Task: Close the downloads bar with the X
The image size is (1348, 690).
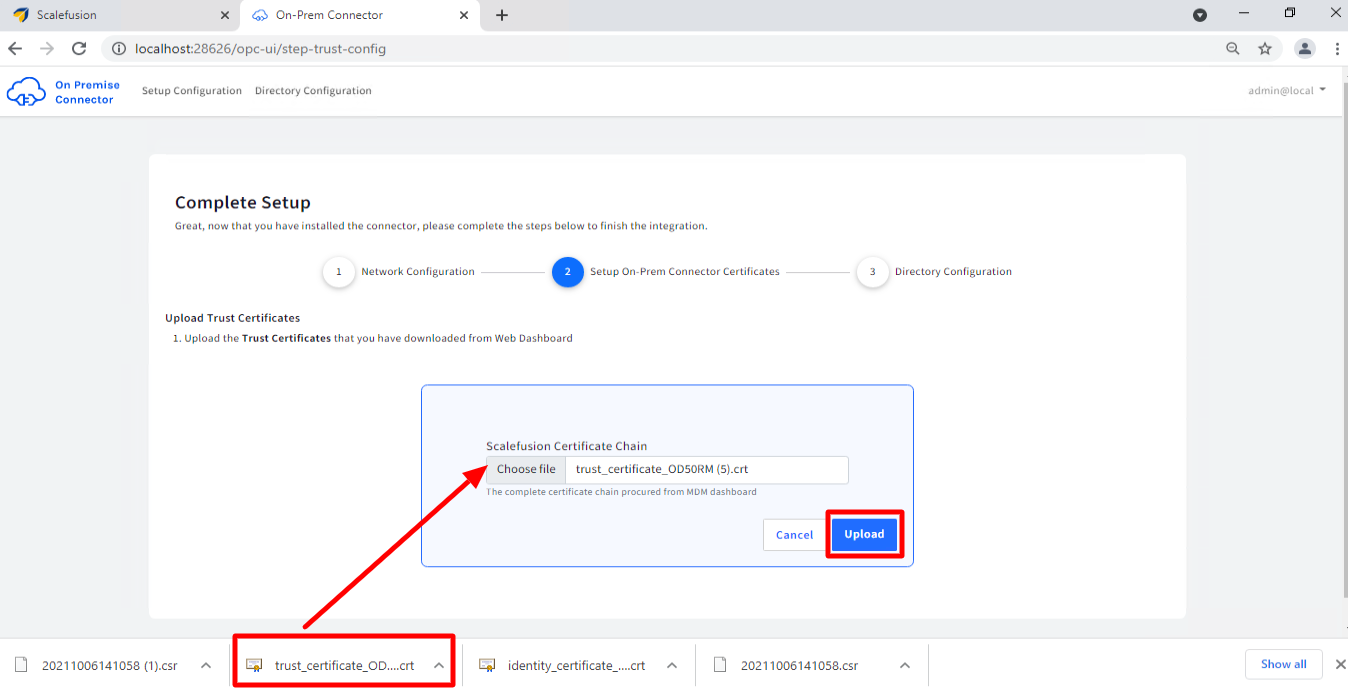Action: [x=1340, y=665]
